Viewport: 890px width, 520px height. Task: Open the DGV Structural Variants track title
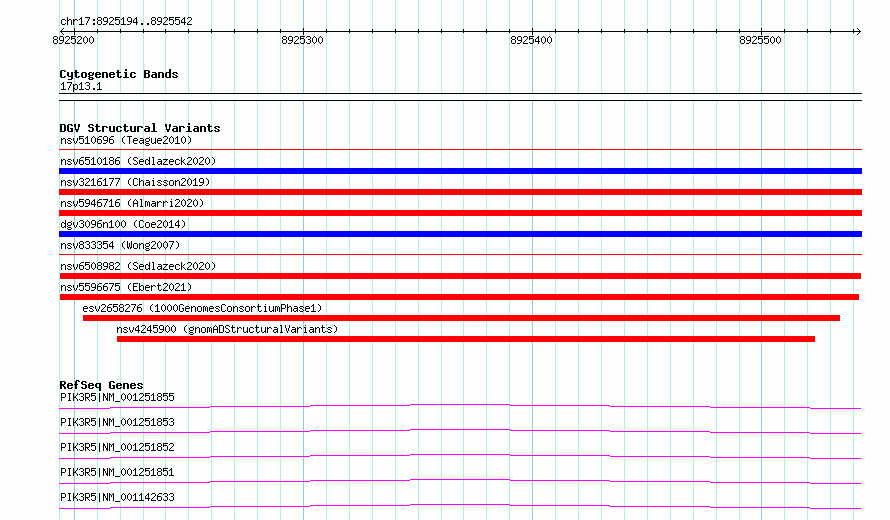click(140, 128)
